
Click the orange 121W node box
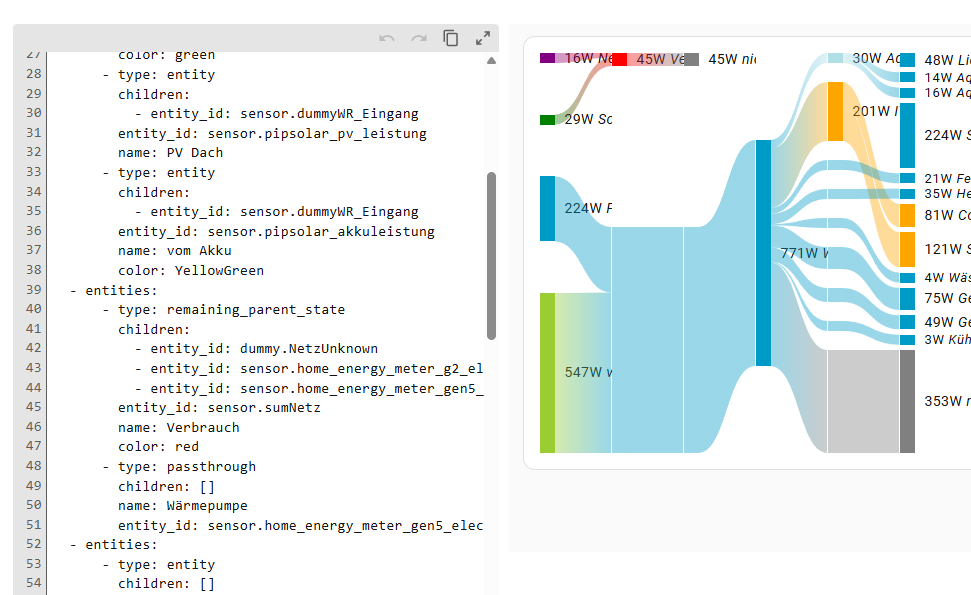tap(907, 250)
